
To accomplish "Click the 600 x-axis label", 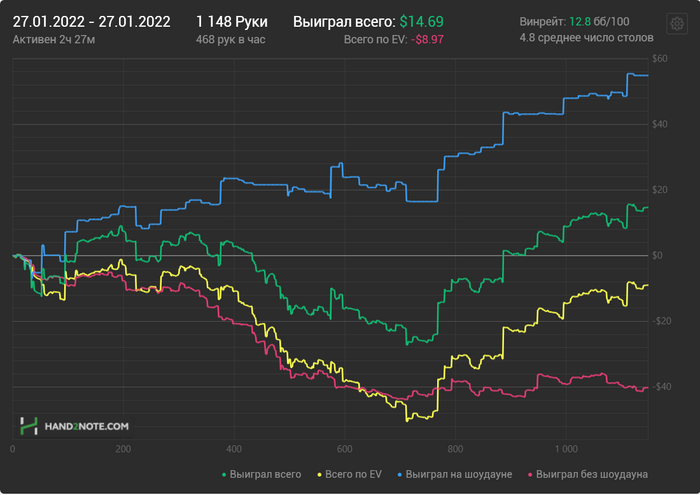I will (x=345, y=449).
